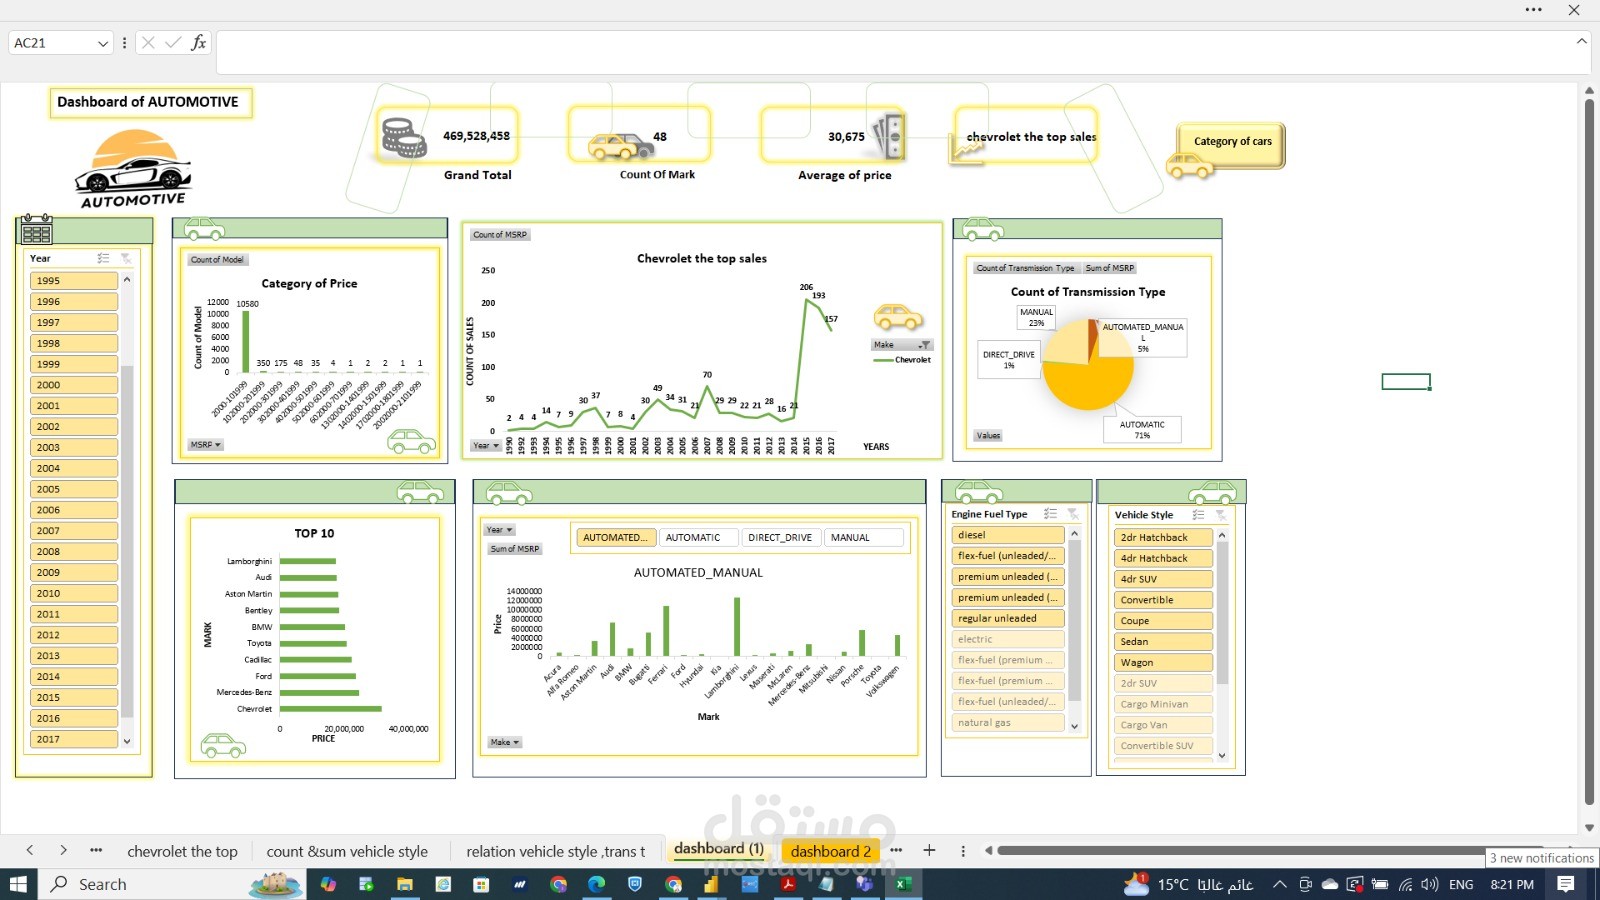
Task: Open the Insert Function dialog
Action: coord(199,43)
